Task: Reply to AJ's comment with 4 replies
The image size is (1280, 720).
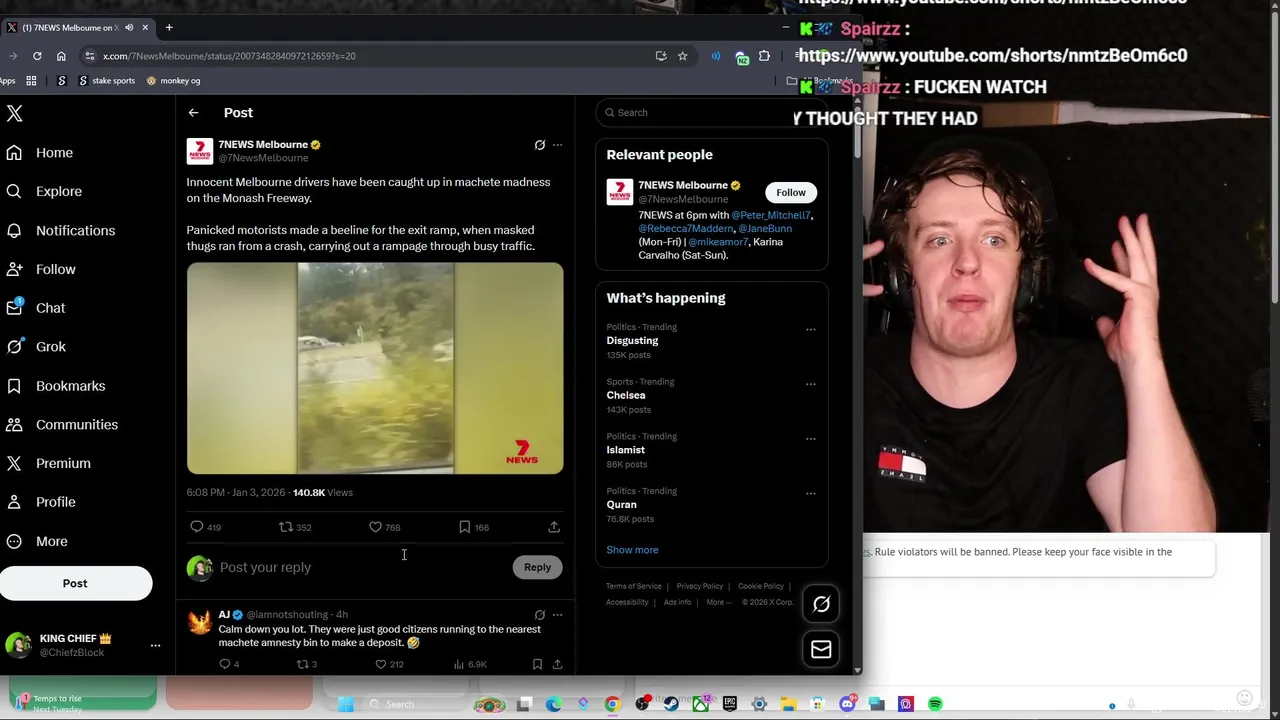Action: pos(225,664)
